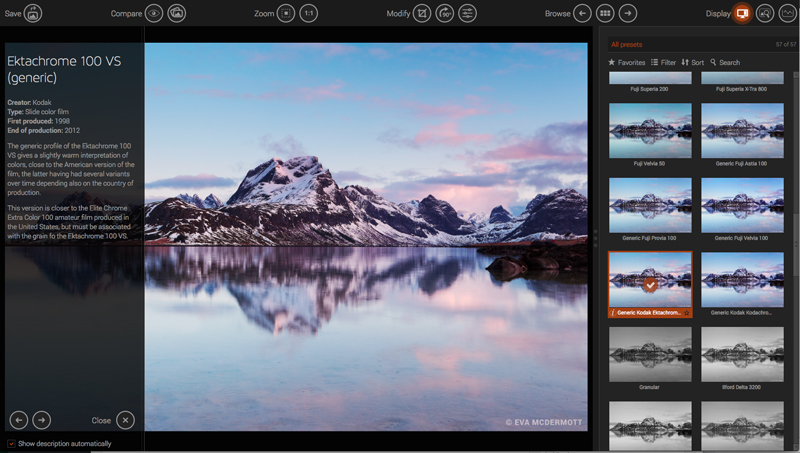This screenshot has height=453, width=800.
Task: Show the loupe Display icon
Action: [x=765, y=13]
